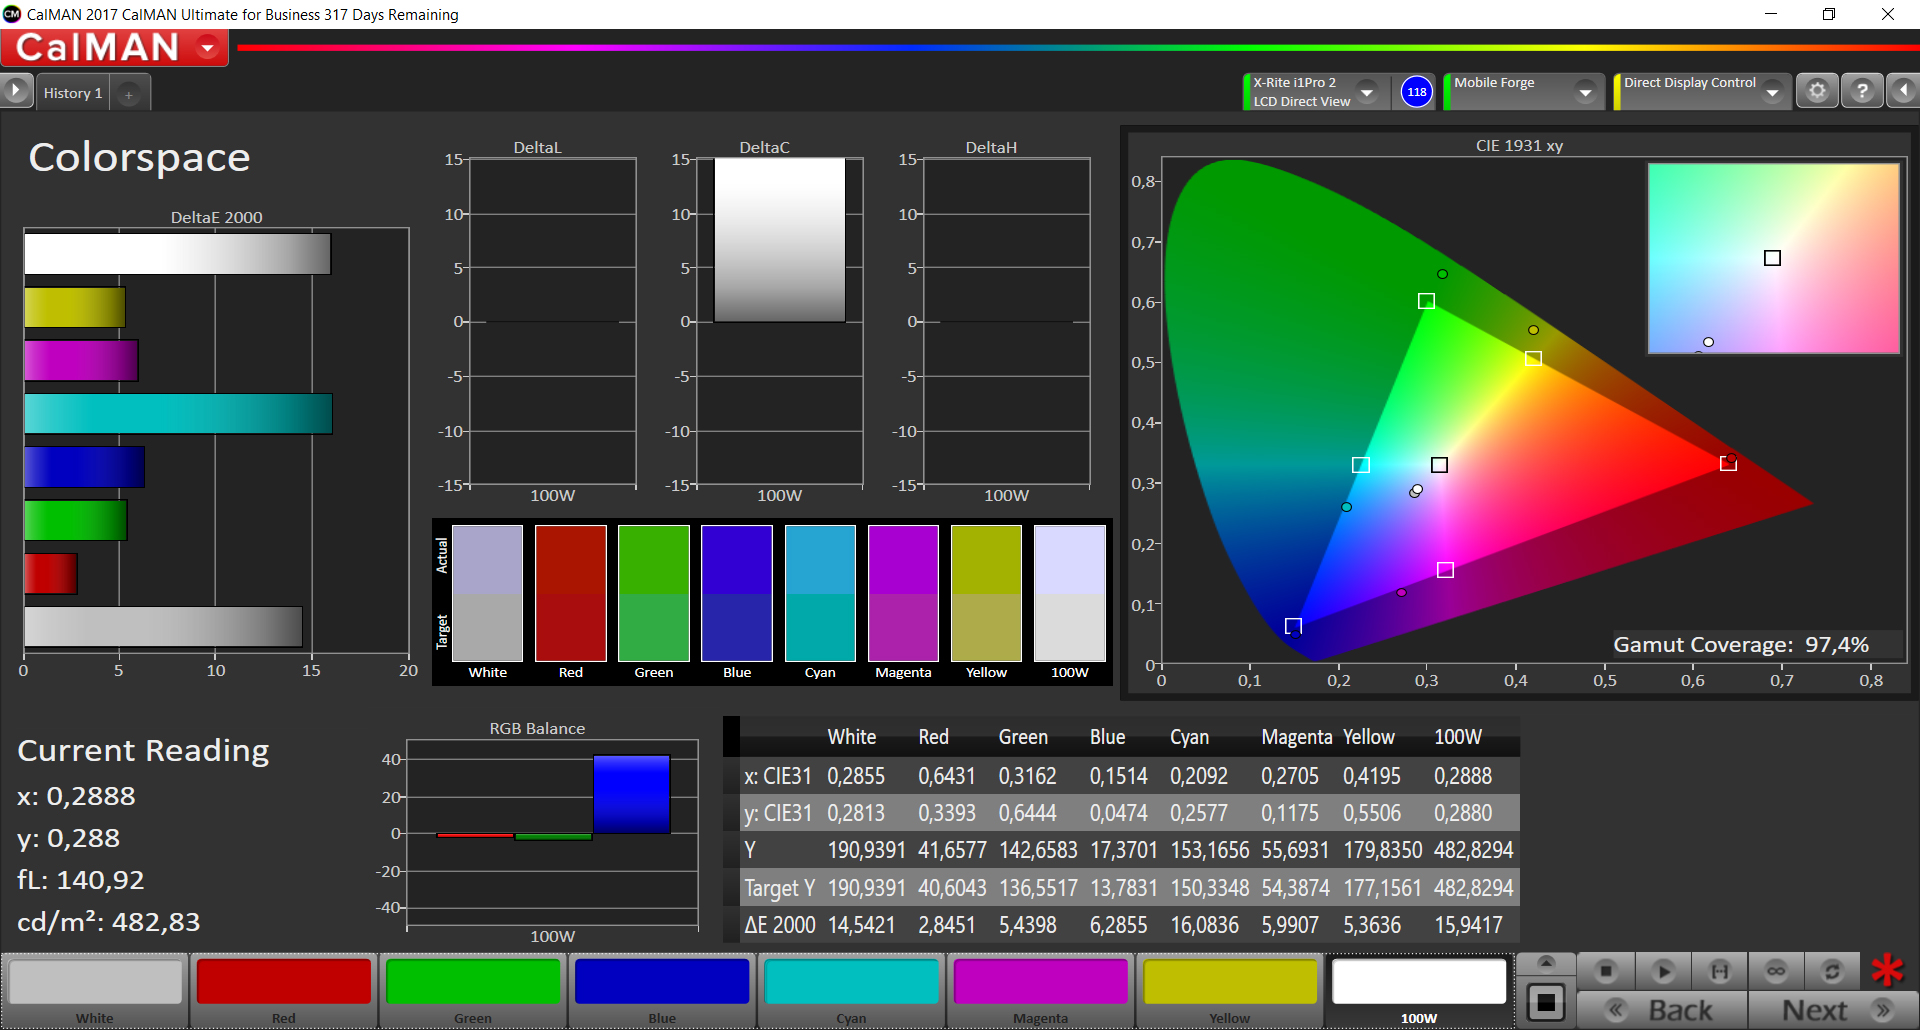Screen dimensions: 1920x1030
Task: Click the Next button
Action: (1833, 1010)
